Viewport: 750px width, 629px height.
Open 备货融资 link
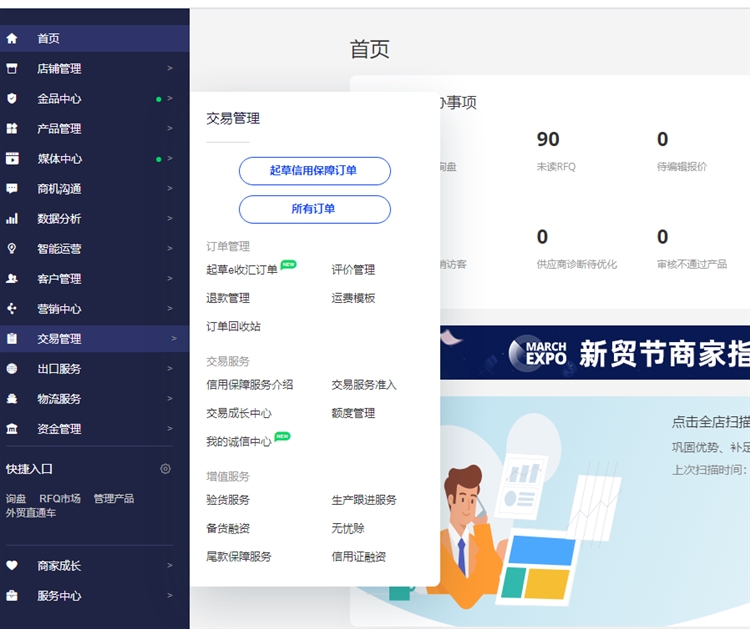click(228, 528)
